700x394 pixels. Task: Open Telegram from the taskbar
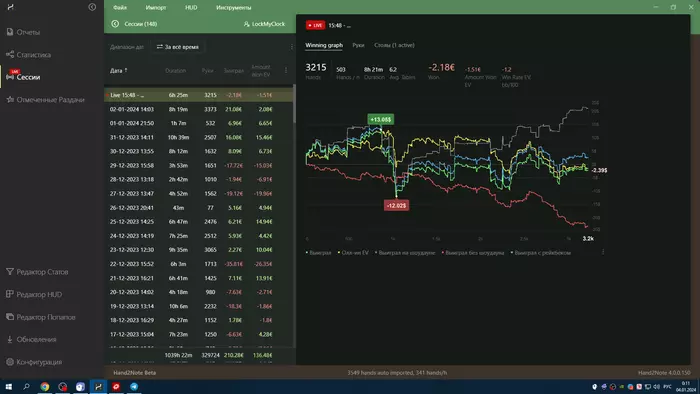(x=134, y=386)
